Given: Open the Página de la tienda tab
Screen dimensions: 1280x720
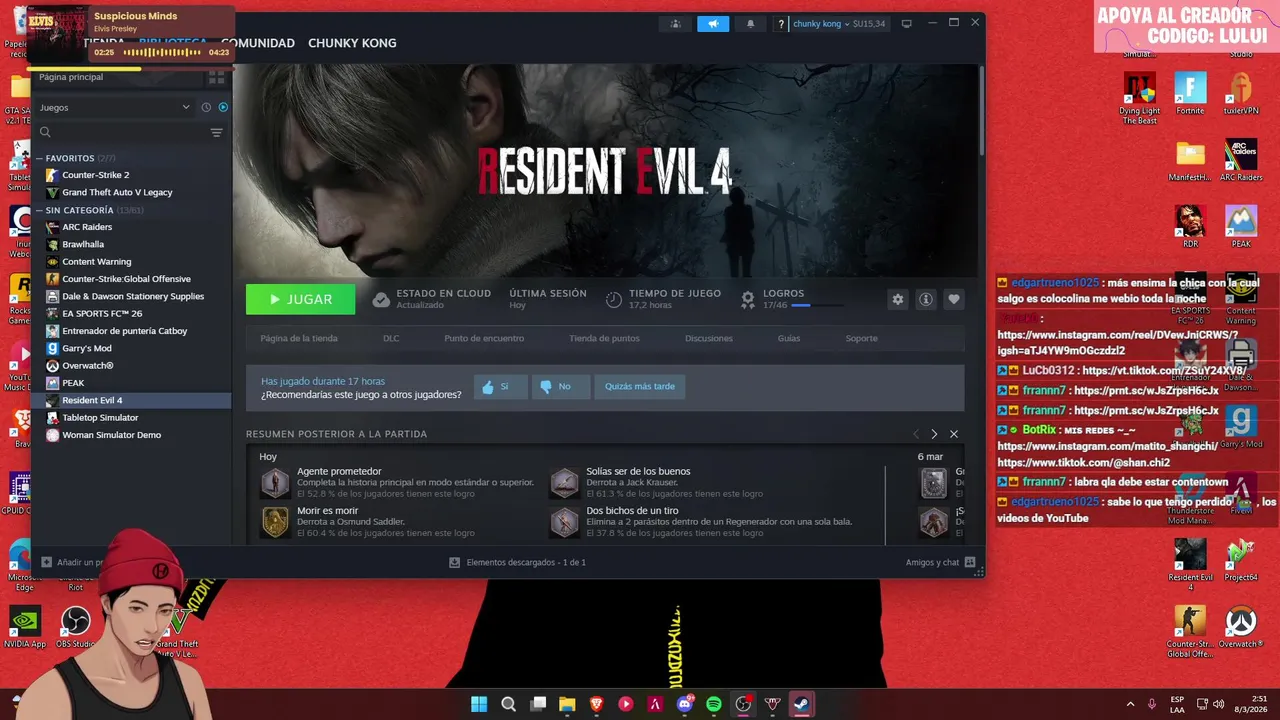Looking at the screenshot, I should click(x=299, y=338).
